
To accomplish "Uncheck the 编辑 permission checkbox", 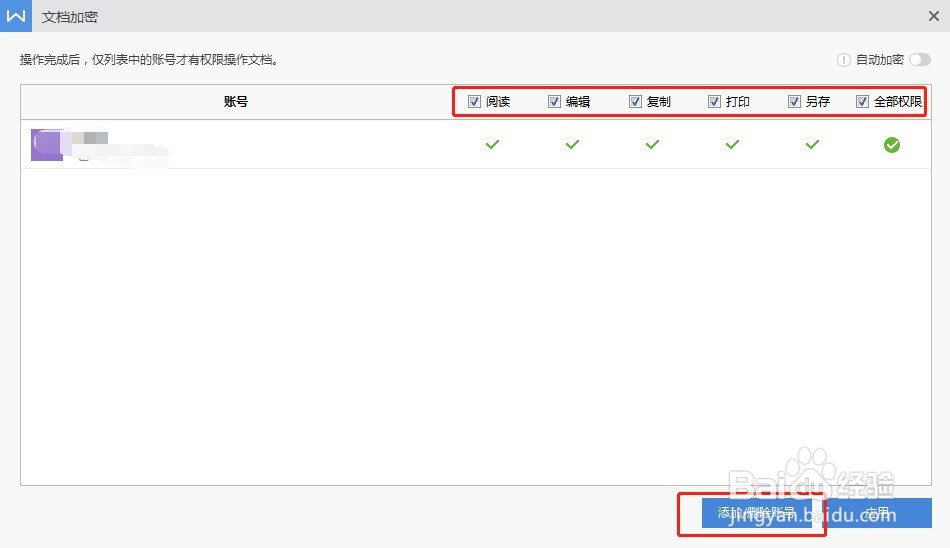I will (554, 101).
